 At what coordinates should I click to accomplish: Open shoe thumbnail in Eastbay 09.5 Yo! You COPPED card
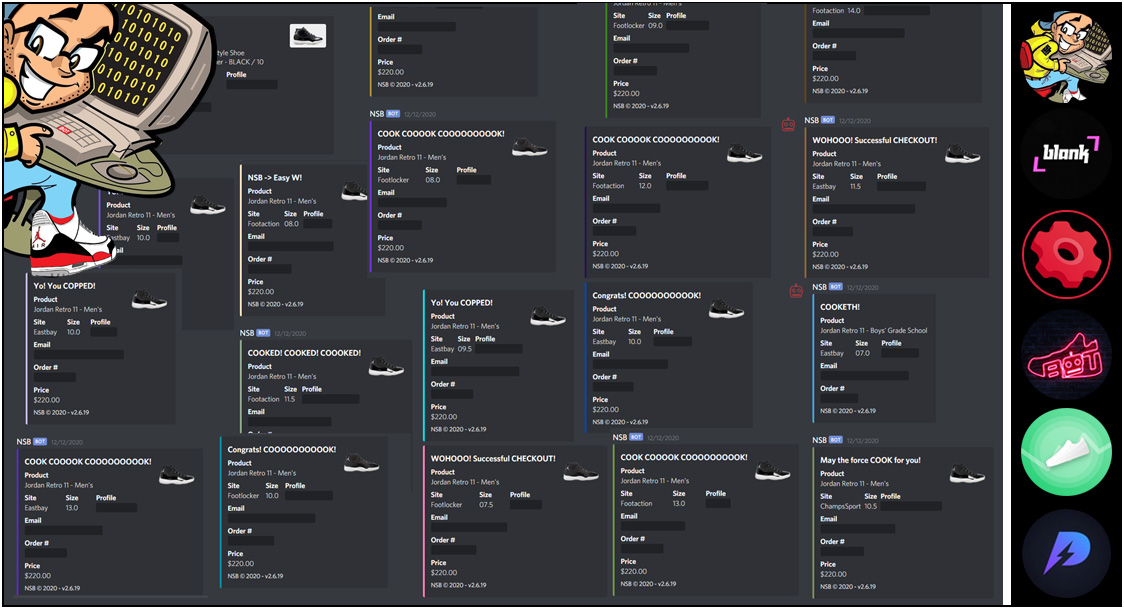[548, 317]
